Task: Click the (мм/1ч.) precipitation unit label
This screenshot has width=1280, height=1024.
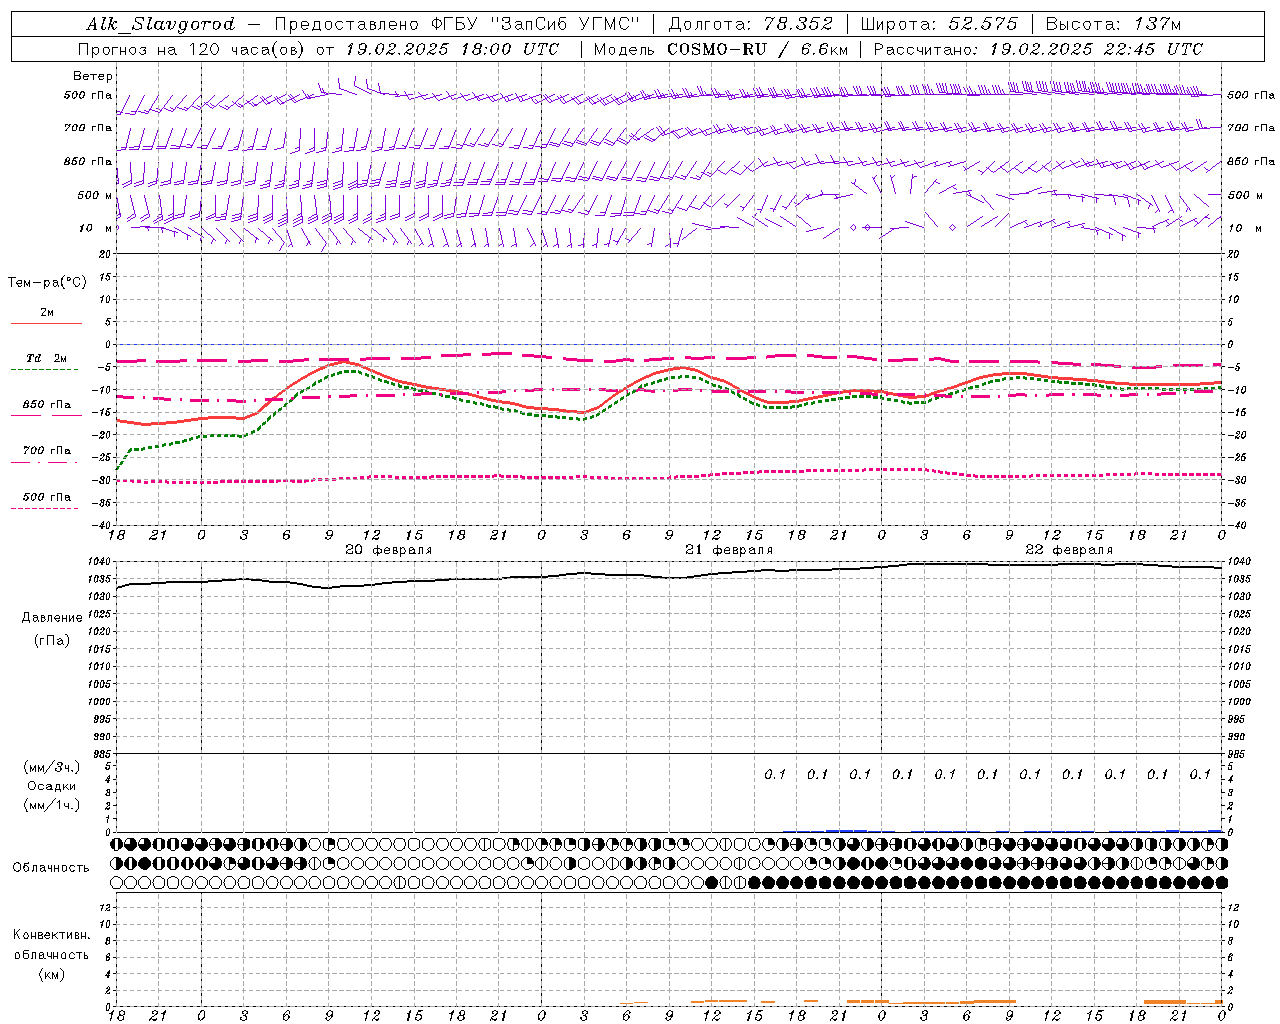Action: pyautogui.click(x=52, y=805)
